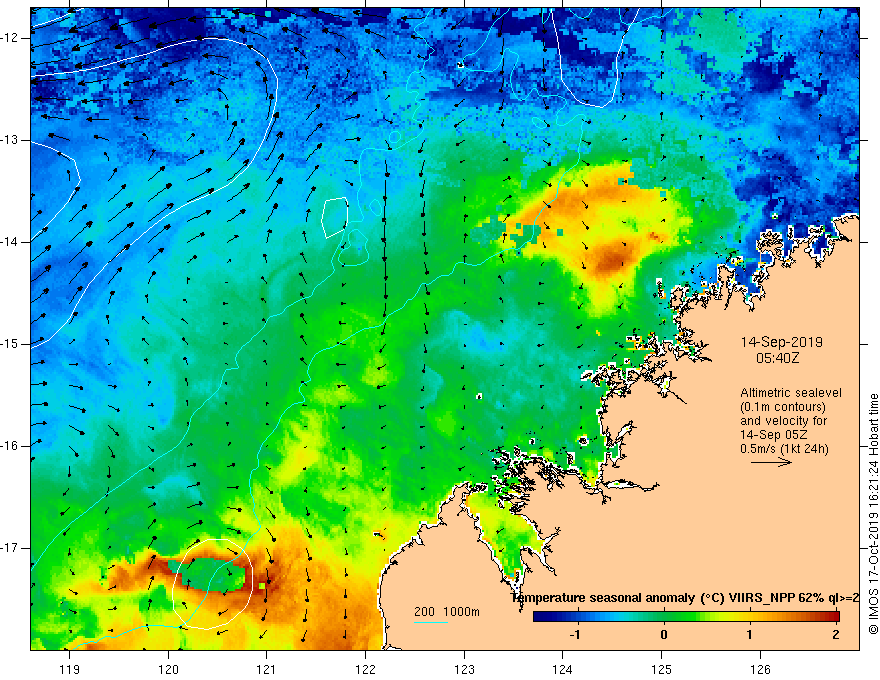Click the colorbar tick label 0
This screenshot has height=680, width=880.
tap(664, 635)
